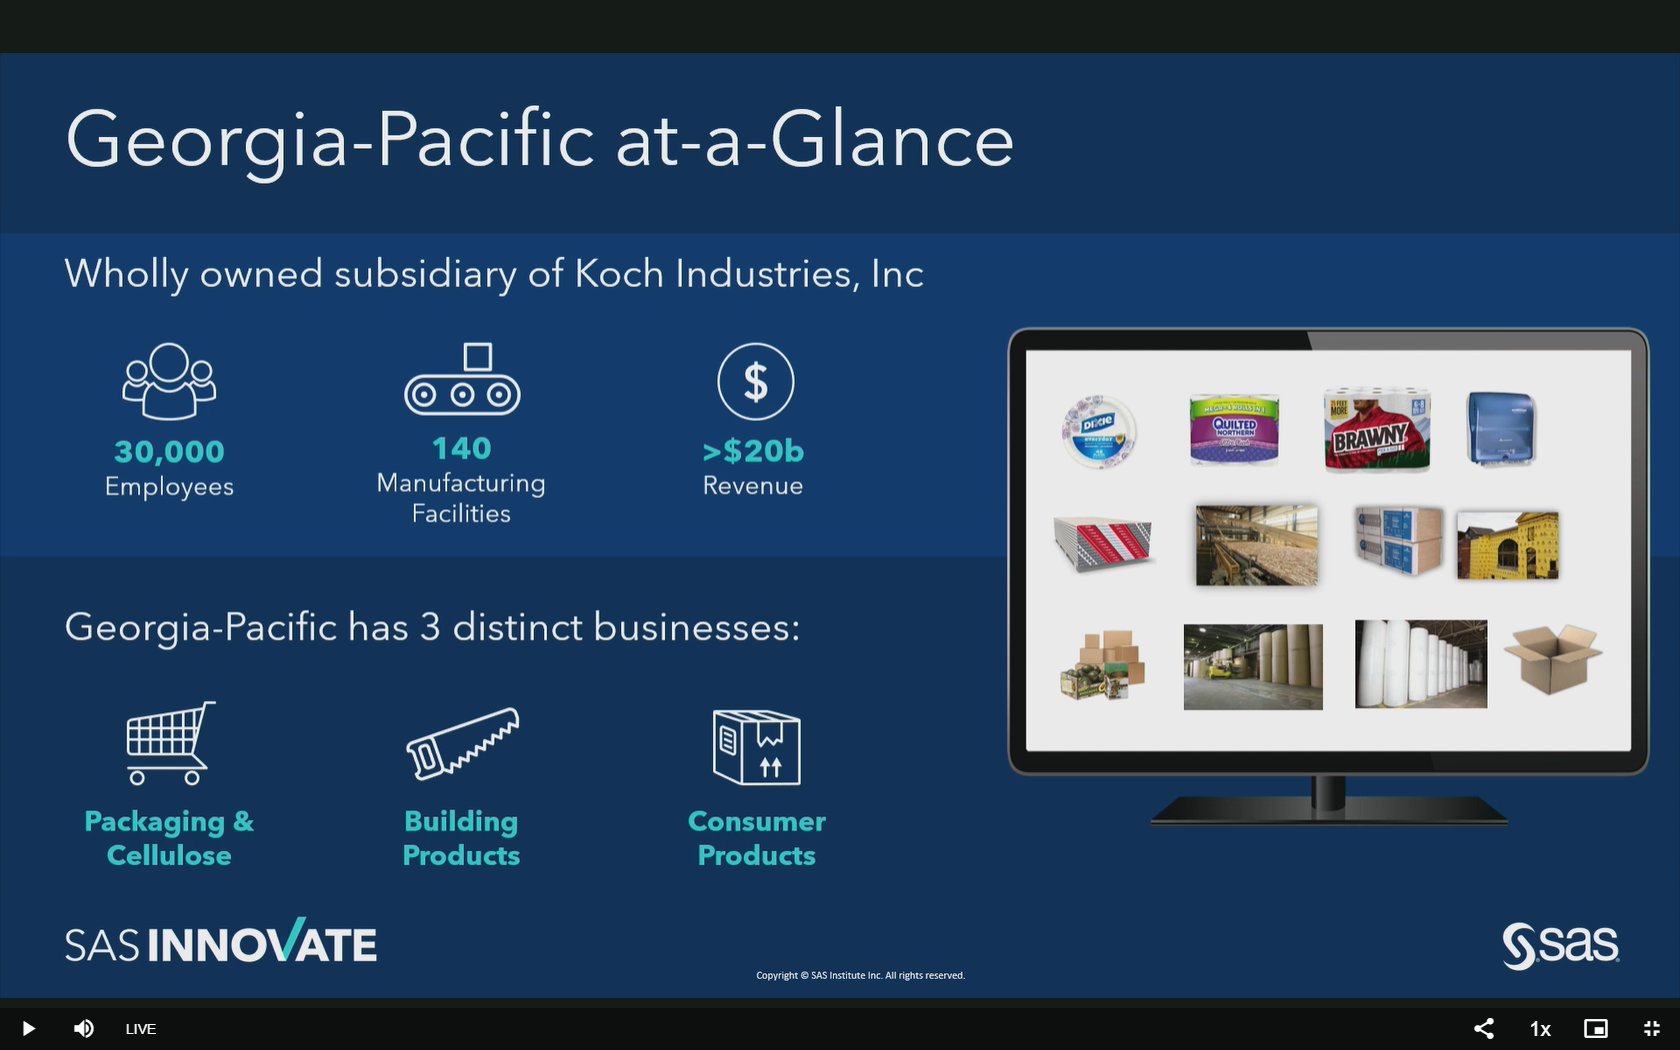Image resolution: width=1680 pixels, height=1050 pixels.
Task: Select the blue boxed panels image
Action: click(1398, 540)
